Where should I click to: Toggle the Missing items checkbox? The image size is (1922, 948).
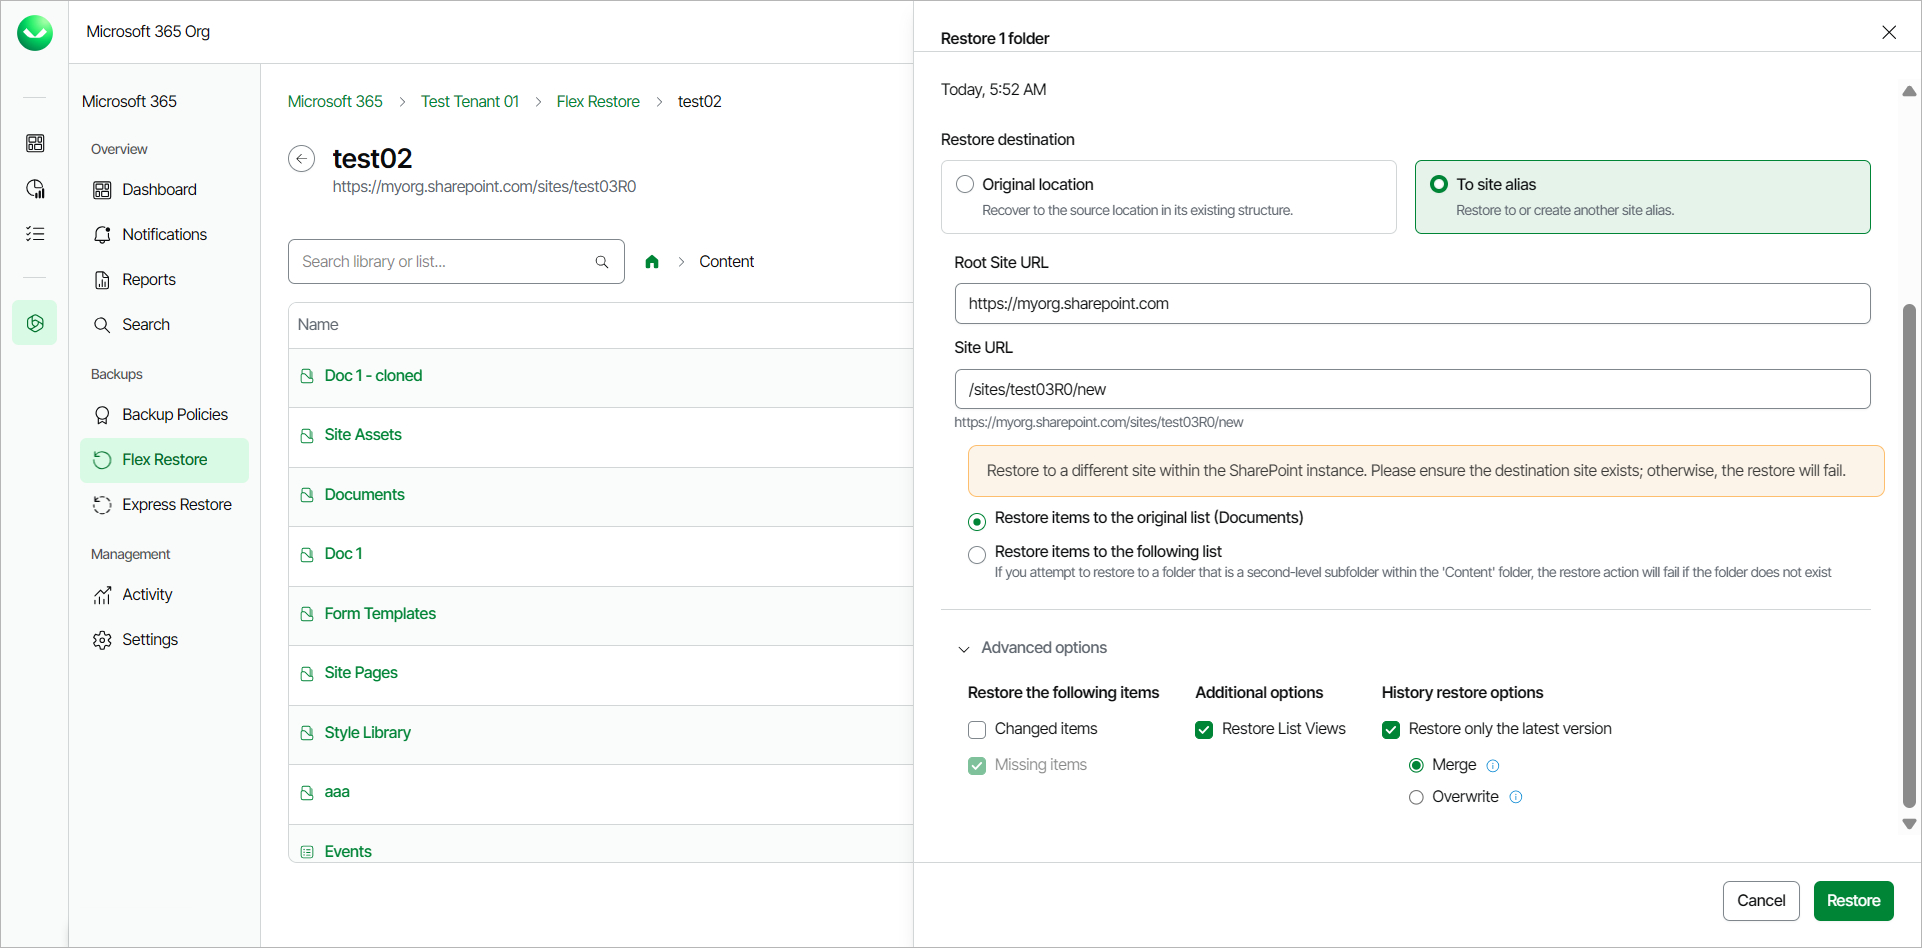pos(977,766)
